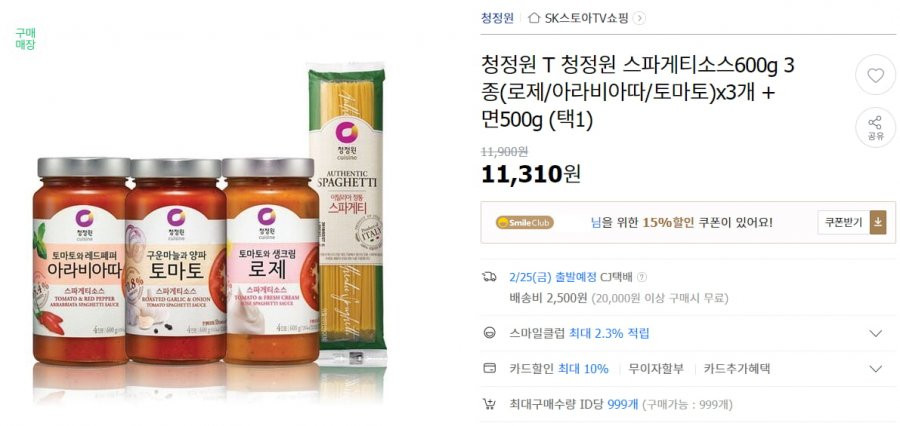Click the shopping cart quantity icon

(x=489, y=404)
